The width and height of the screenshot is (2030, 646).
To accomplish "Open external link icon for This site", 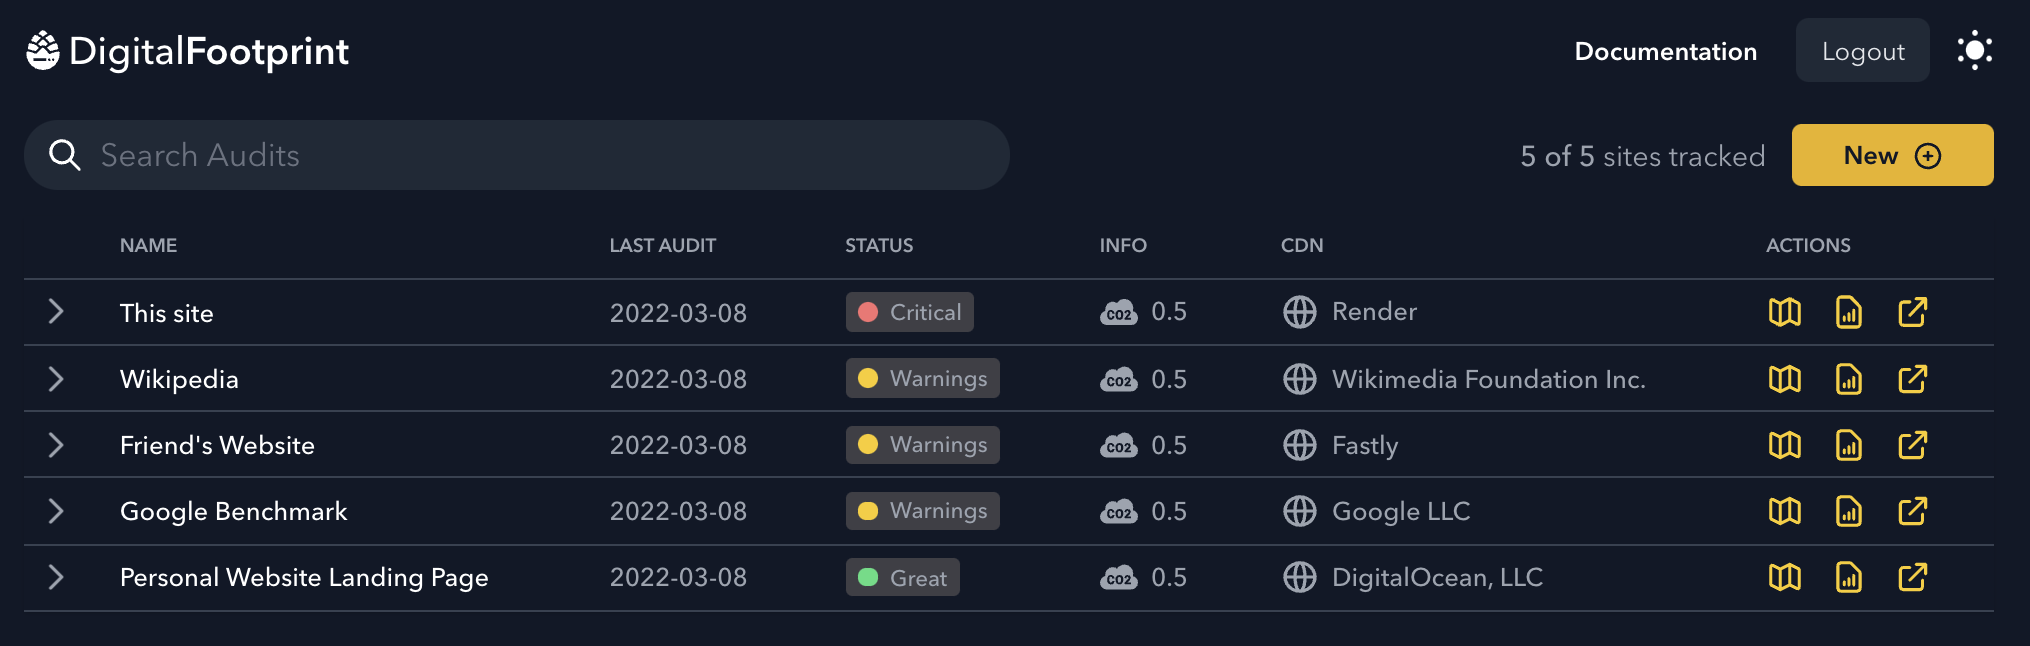I will pos(1912,312).
